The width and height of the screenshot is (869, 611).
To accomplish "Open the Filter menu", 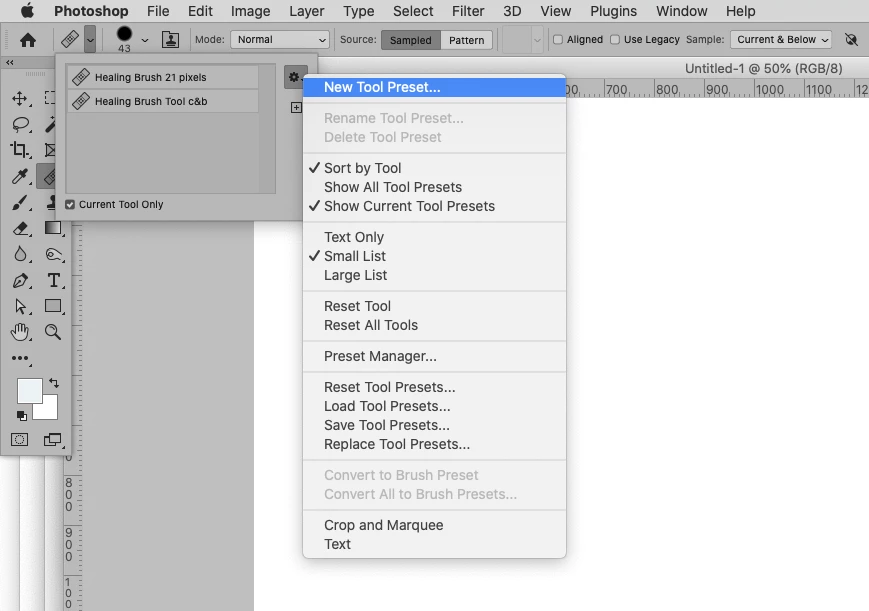I will 468,11.
